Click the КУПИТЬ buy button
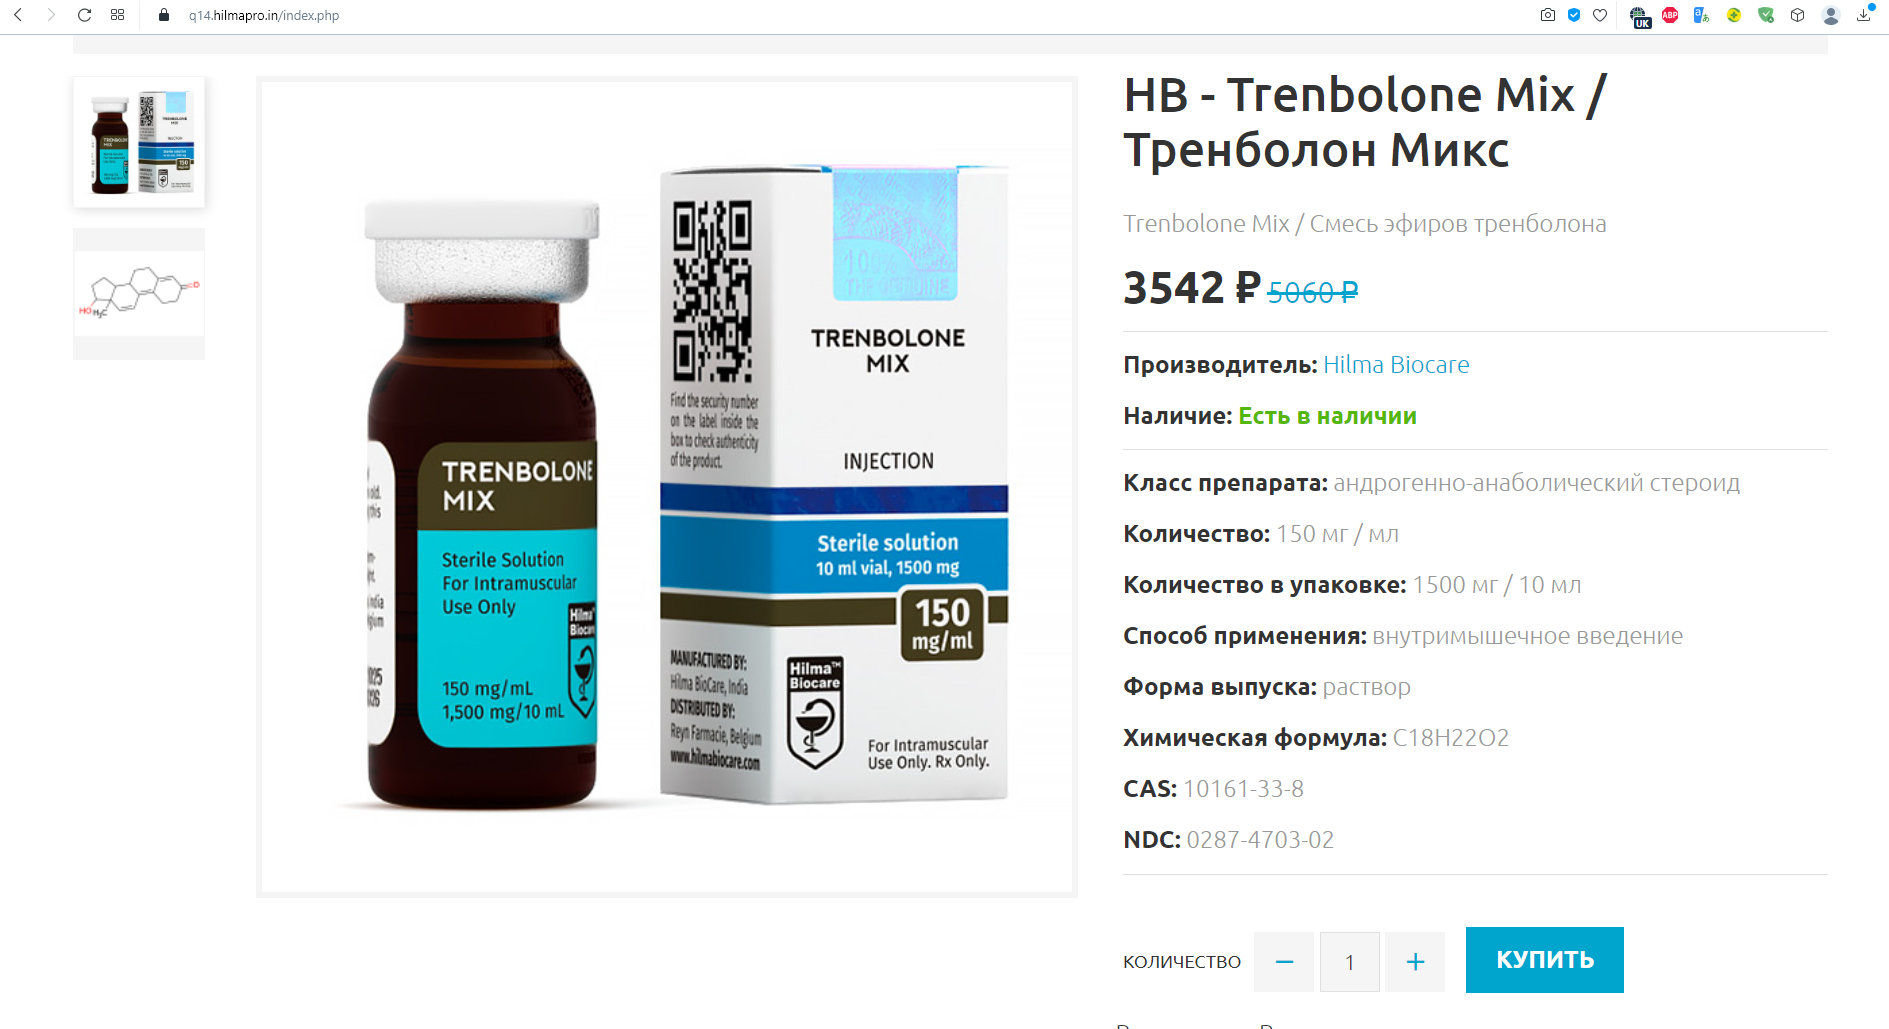 [1545, 960]
